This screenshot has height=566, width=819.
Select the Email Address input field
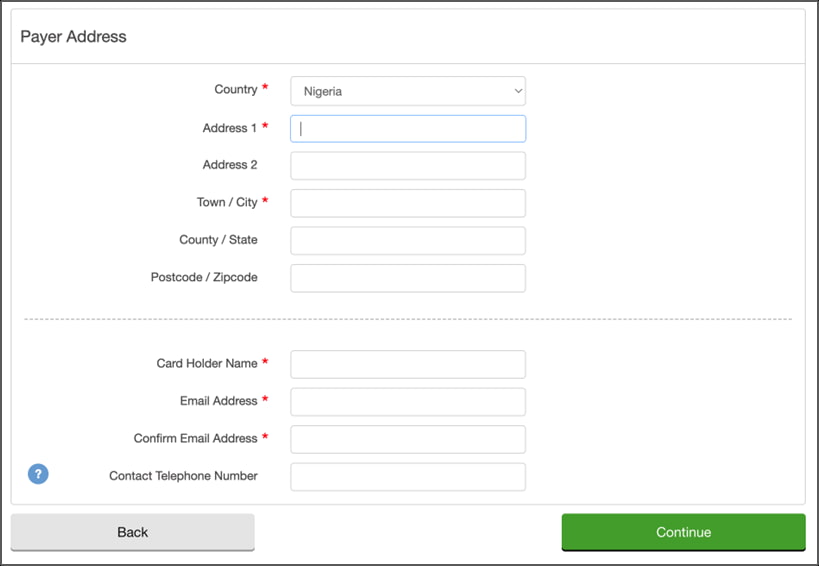point(407,401)
